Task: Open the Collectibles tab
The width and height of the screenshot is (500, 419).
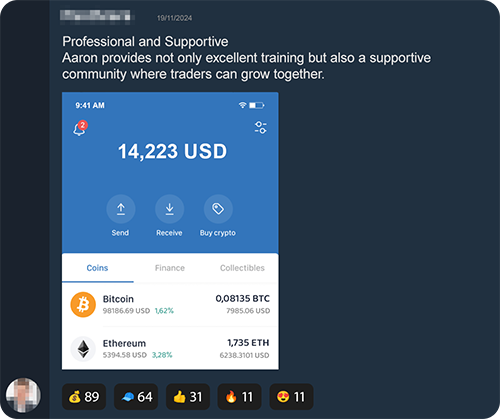Action: click(242, 268)
